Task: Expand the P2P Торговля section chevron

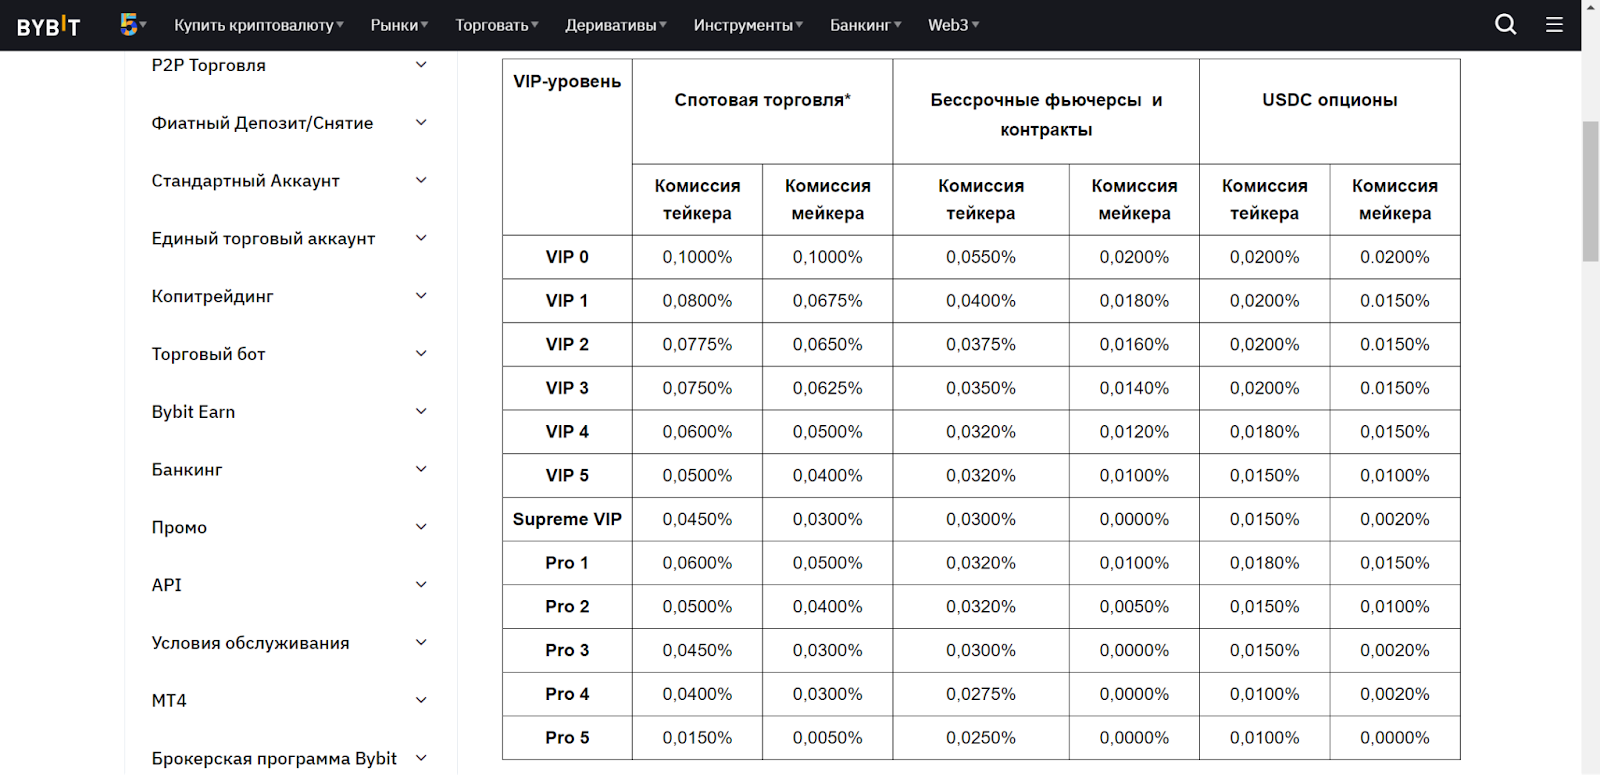Action: (x=421, y=65)
